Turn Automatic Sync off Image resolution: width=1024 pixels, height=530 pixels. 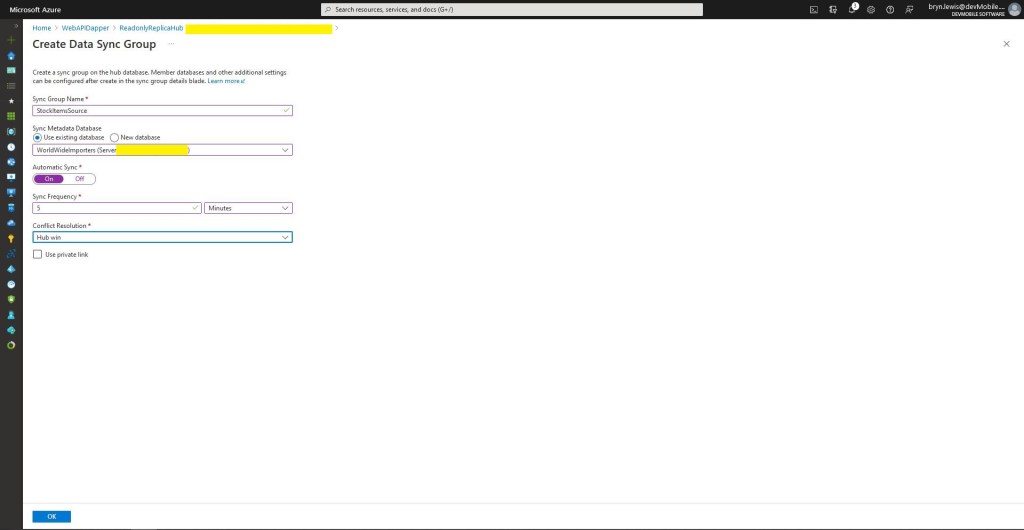coord(80,179)
